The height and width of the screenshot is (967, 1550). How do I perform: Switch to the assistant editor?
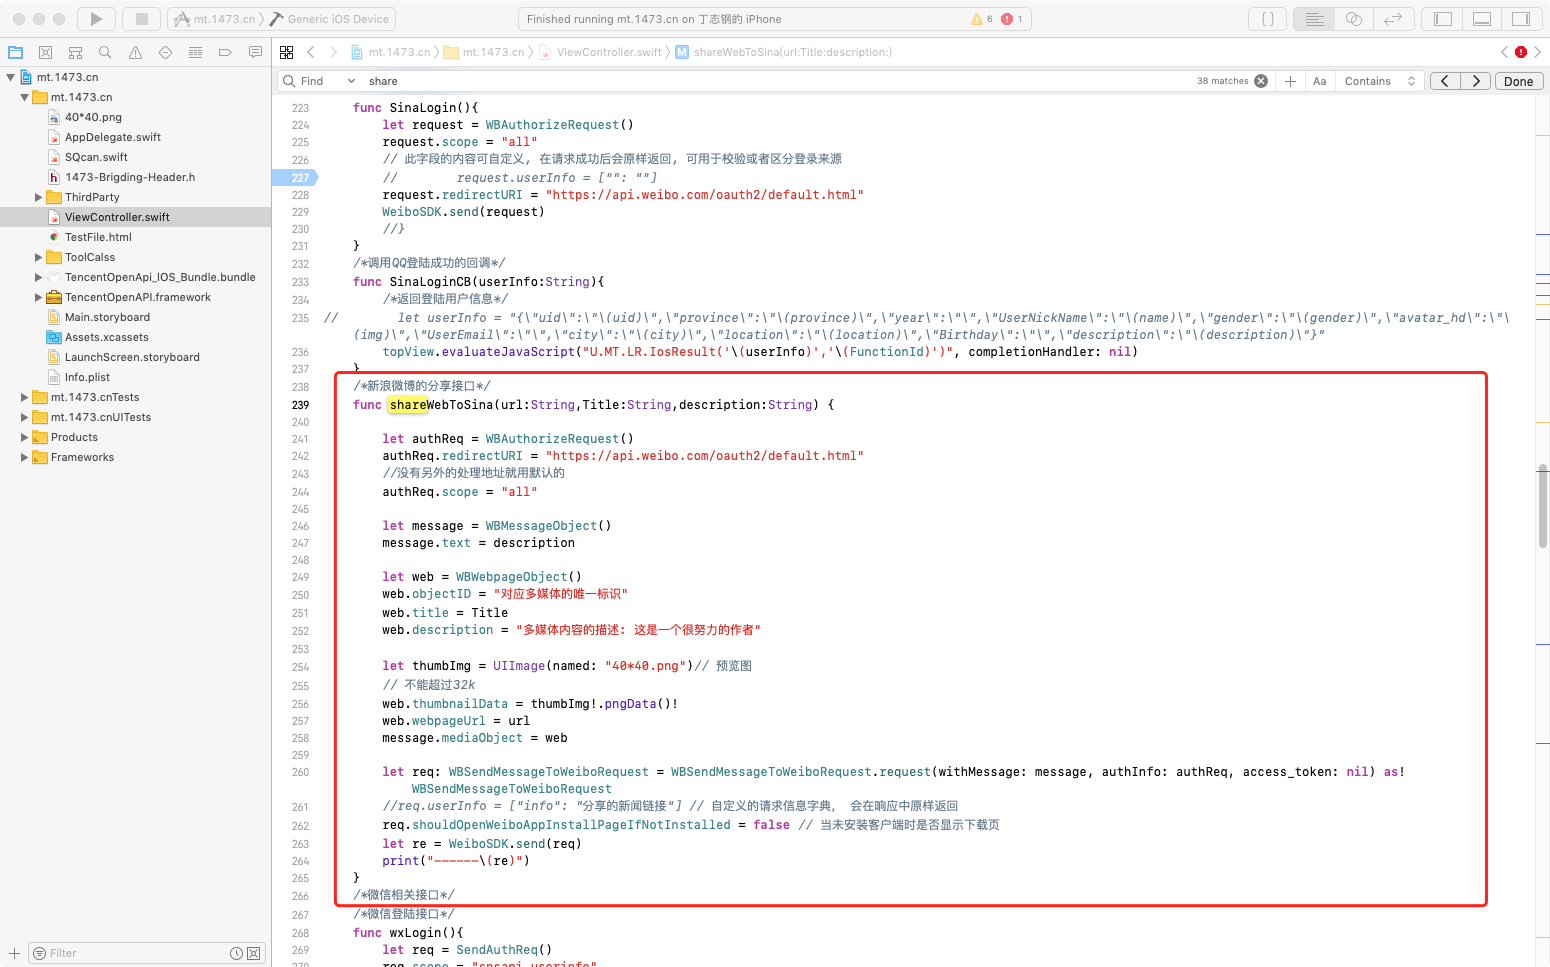pos(1354,19)
